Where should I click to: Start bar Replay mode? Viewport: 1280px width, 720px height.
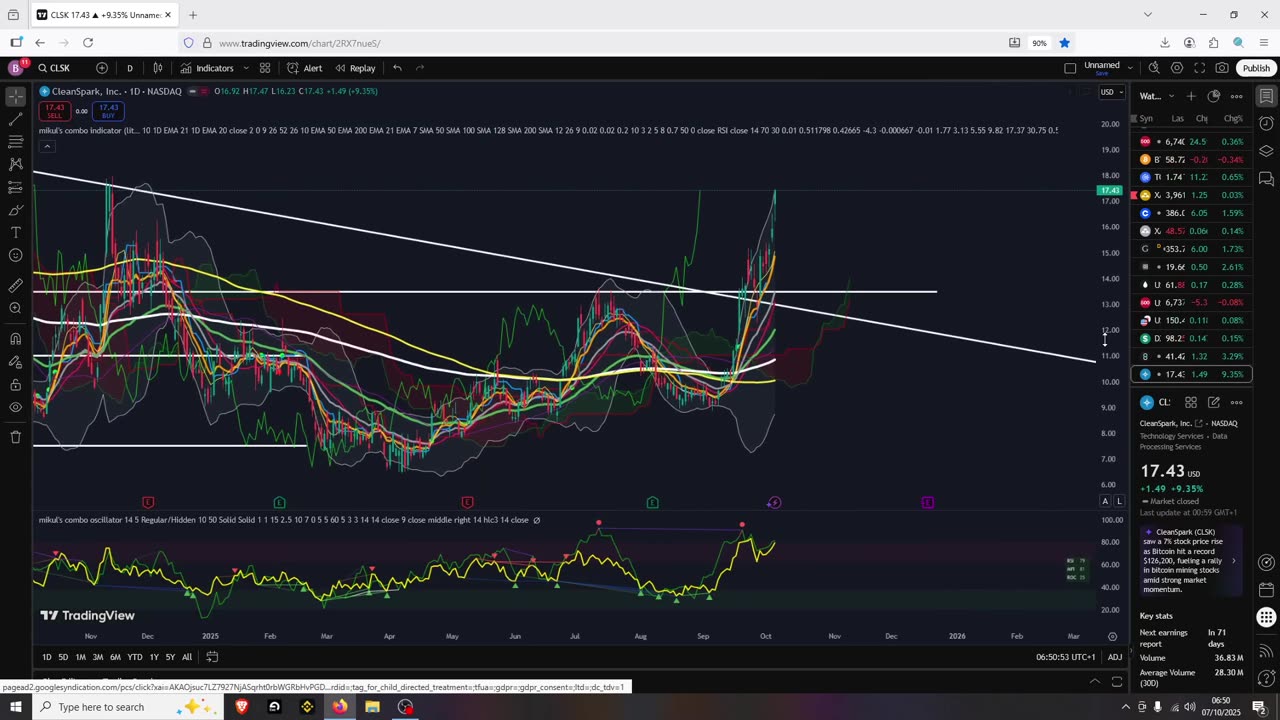point(355,68)
